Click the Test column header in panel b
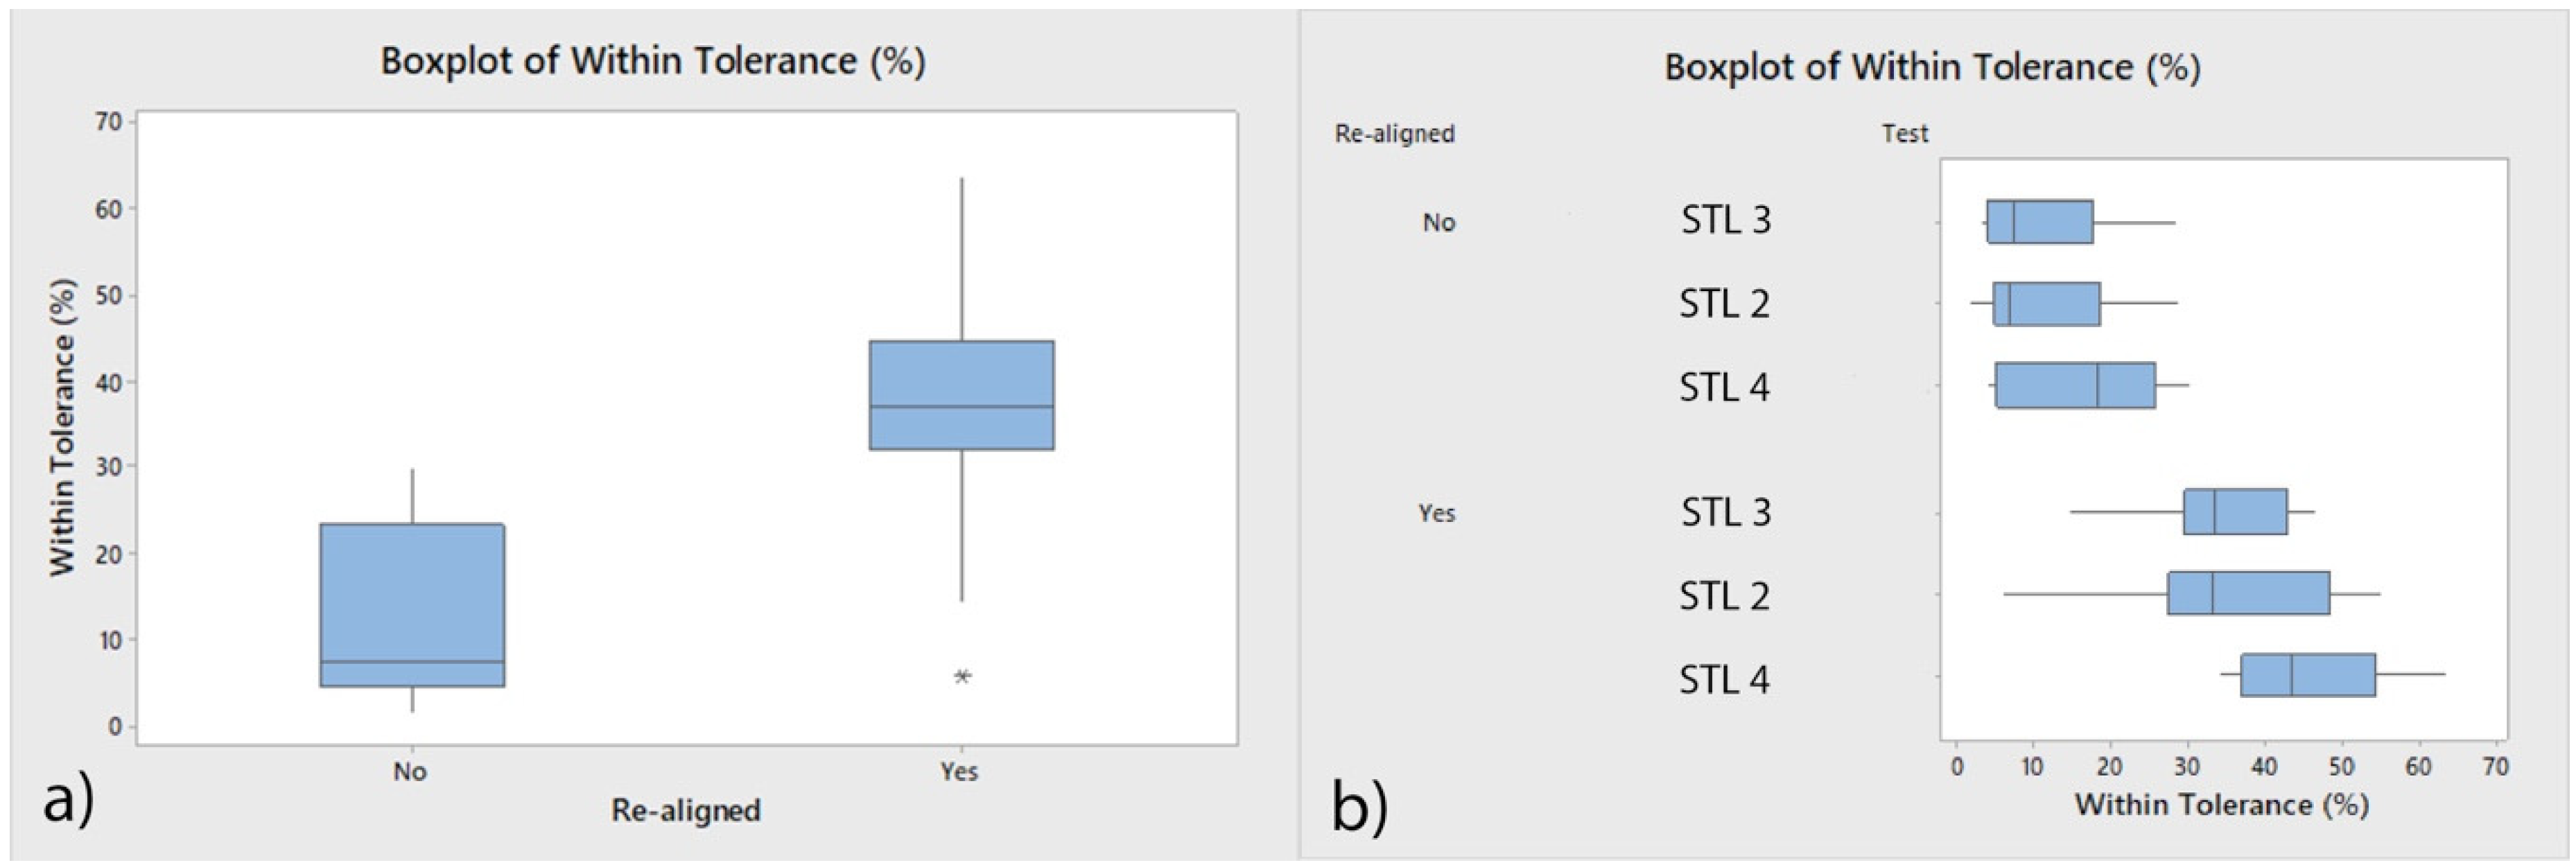2576x865 pixels. coord(1904,133)
